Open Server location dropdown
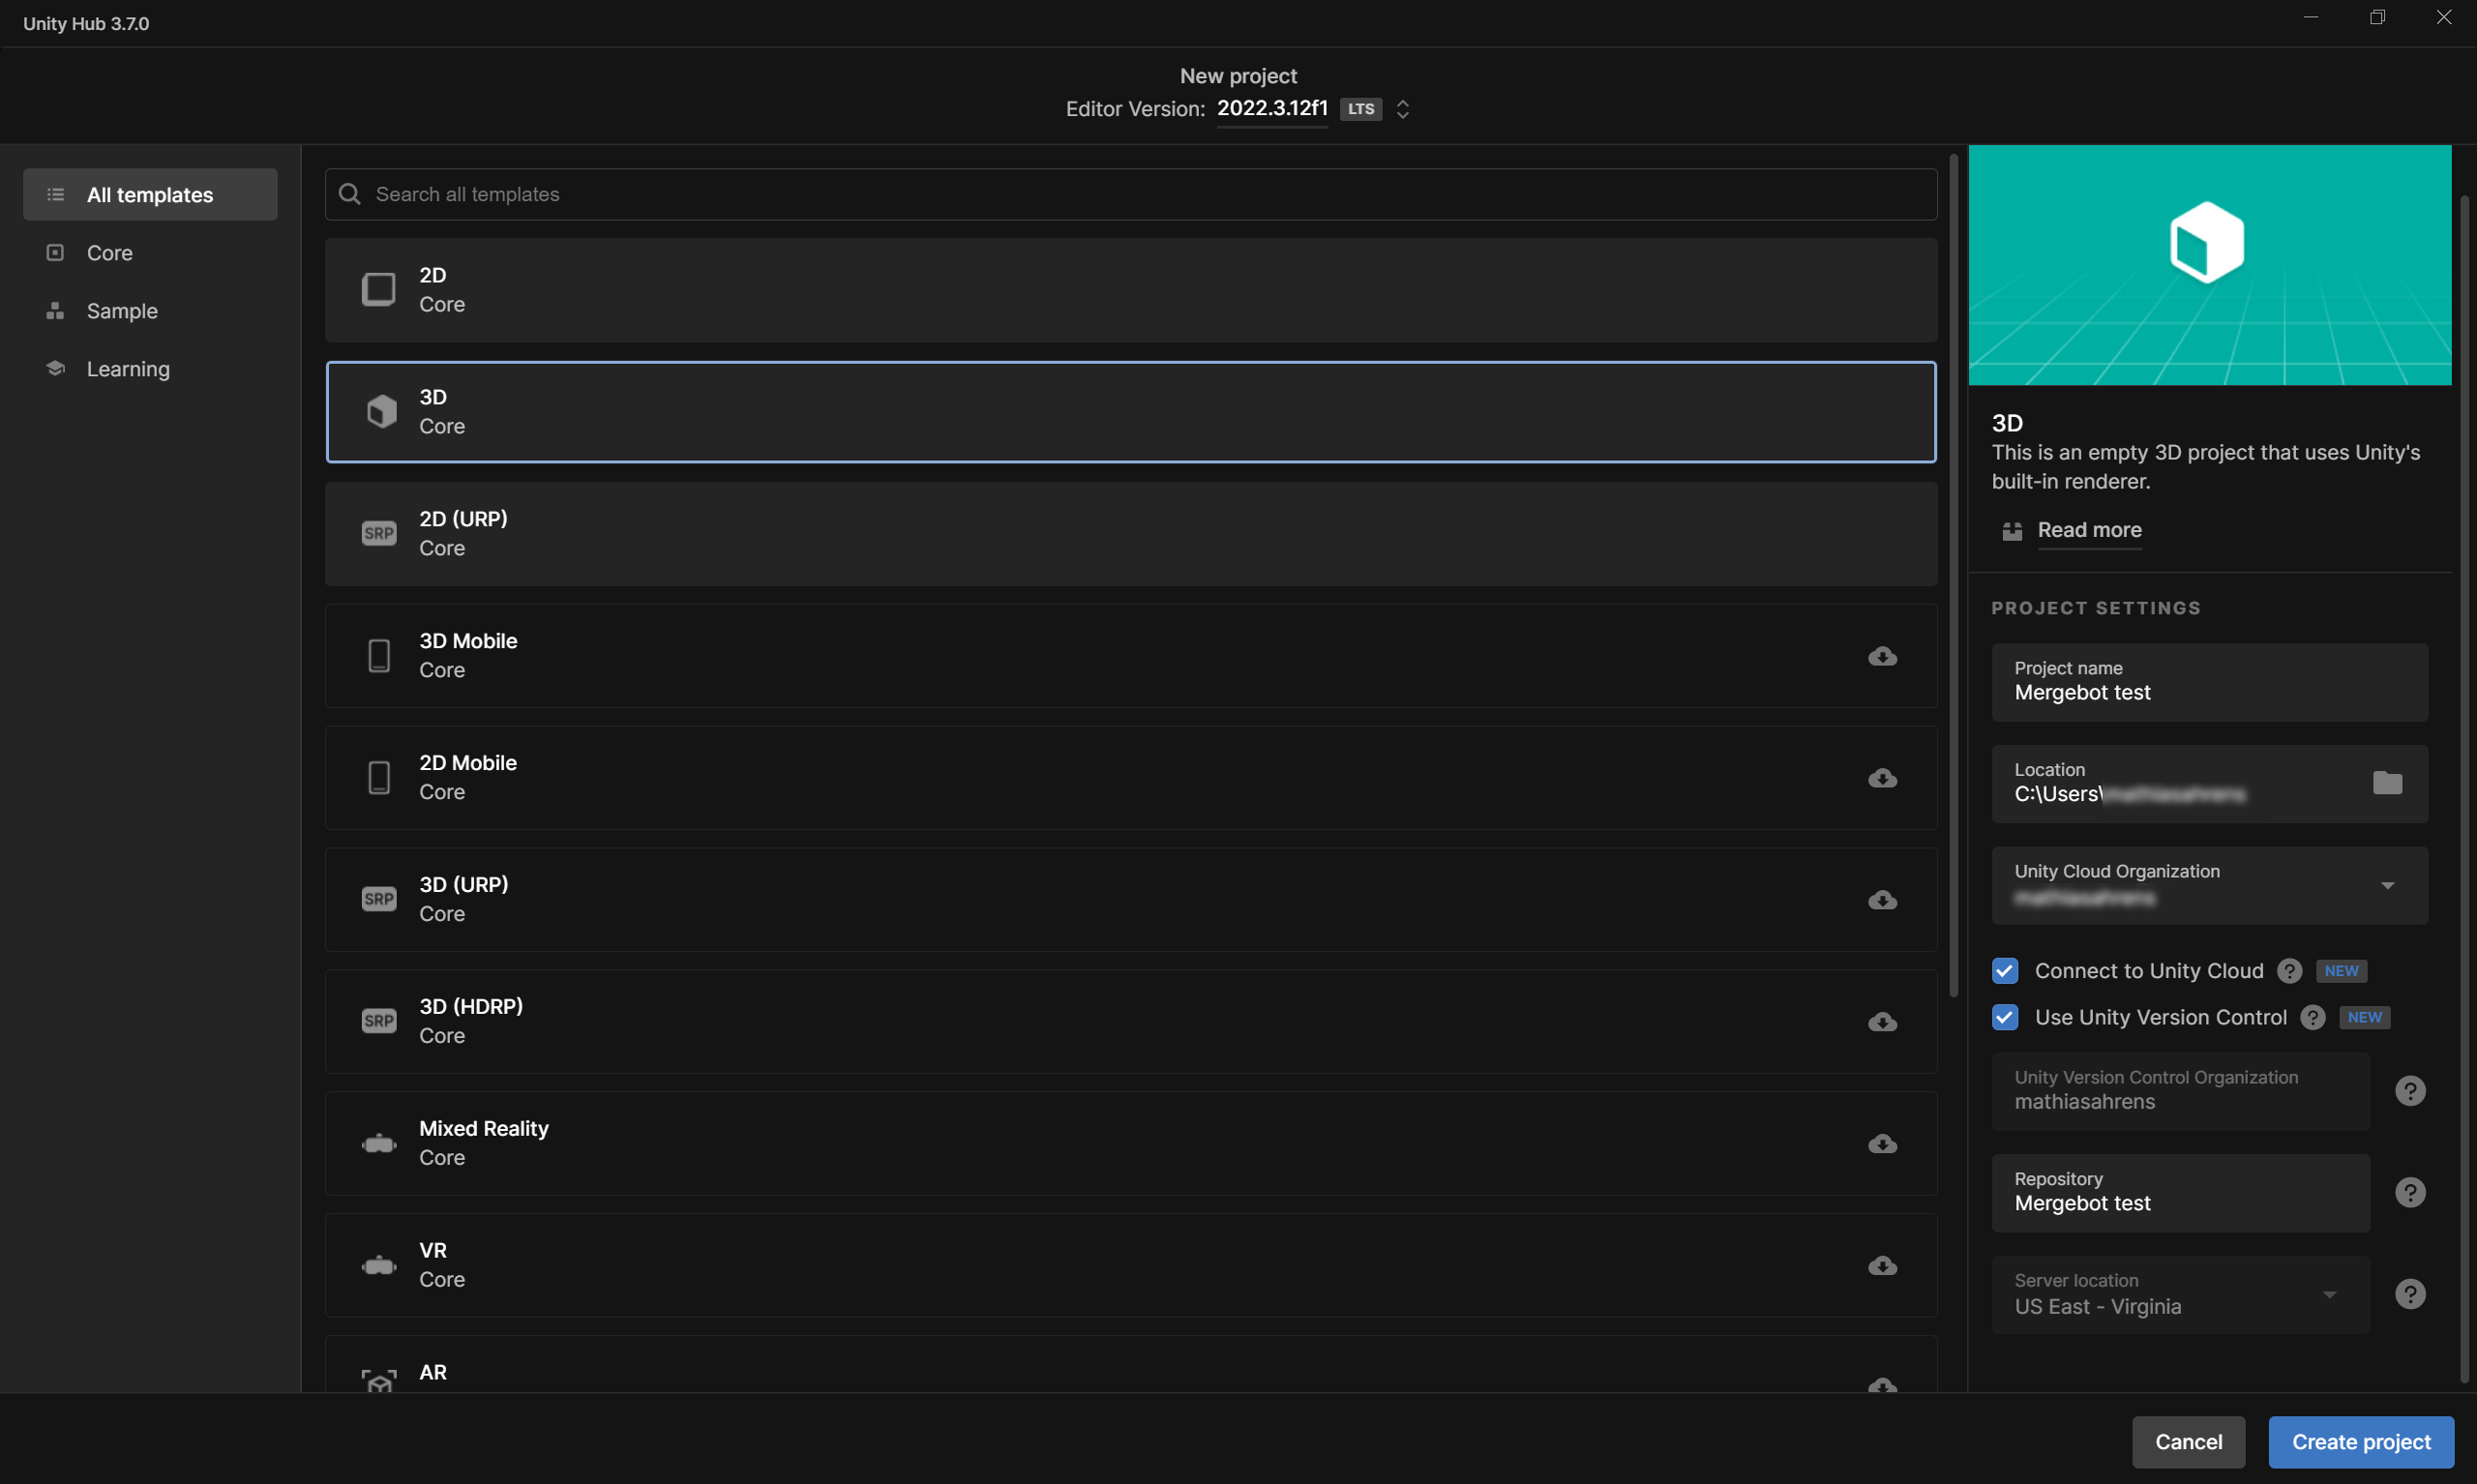This screenshot has height=1484, width=2477. pyautogui.click(x=2328, y=1294)
